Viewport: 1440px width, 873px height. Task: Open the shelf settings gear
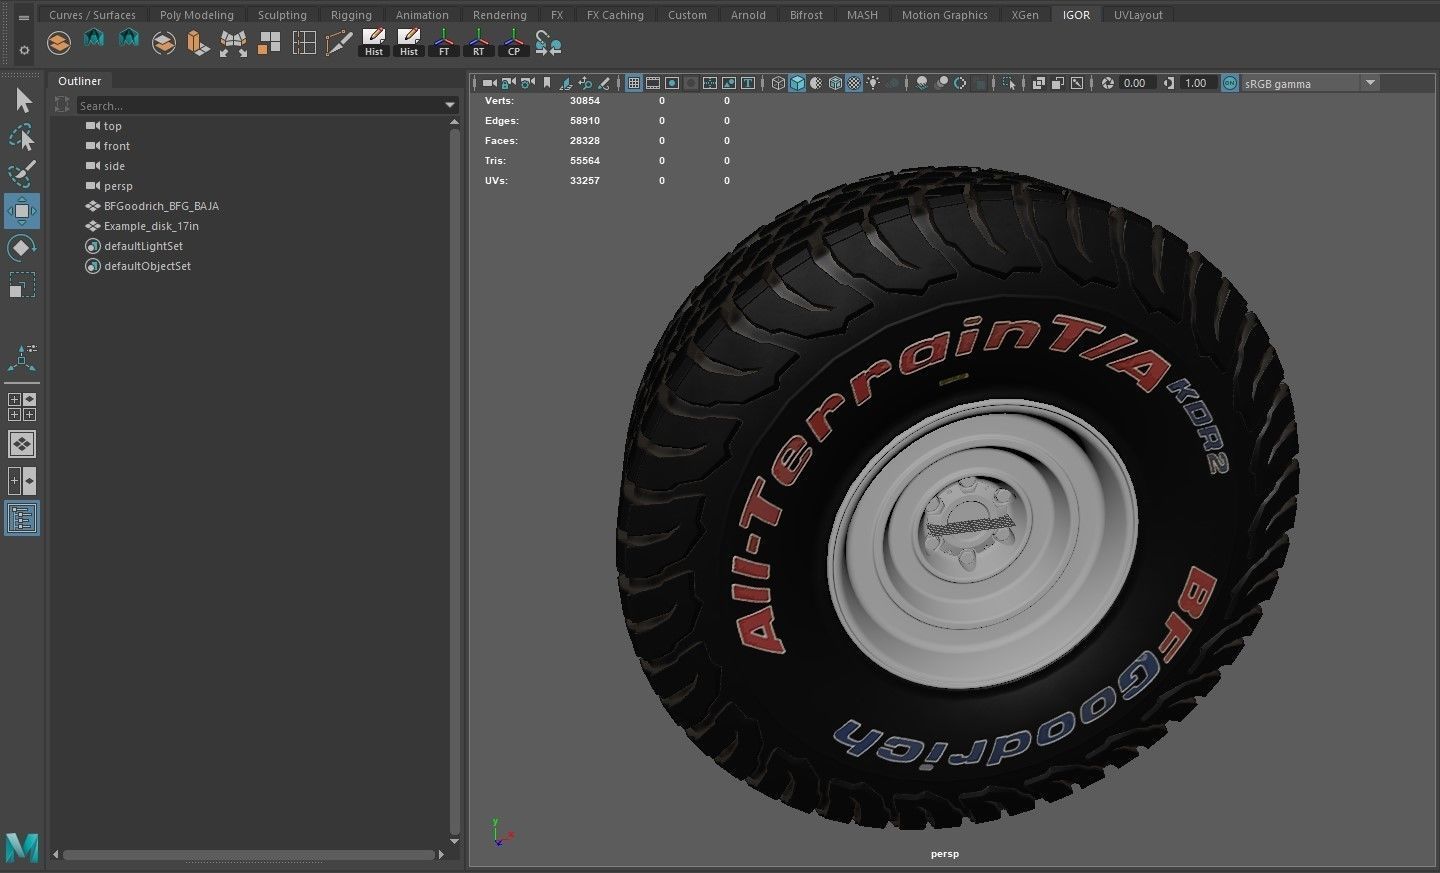pos(24,49)
